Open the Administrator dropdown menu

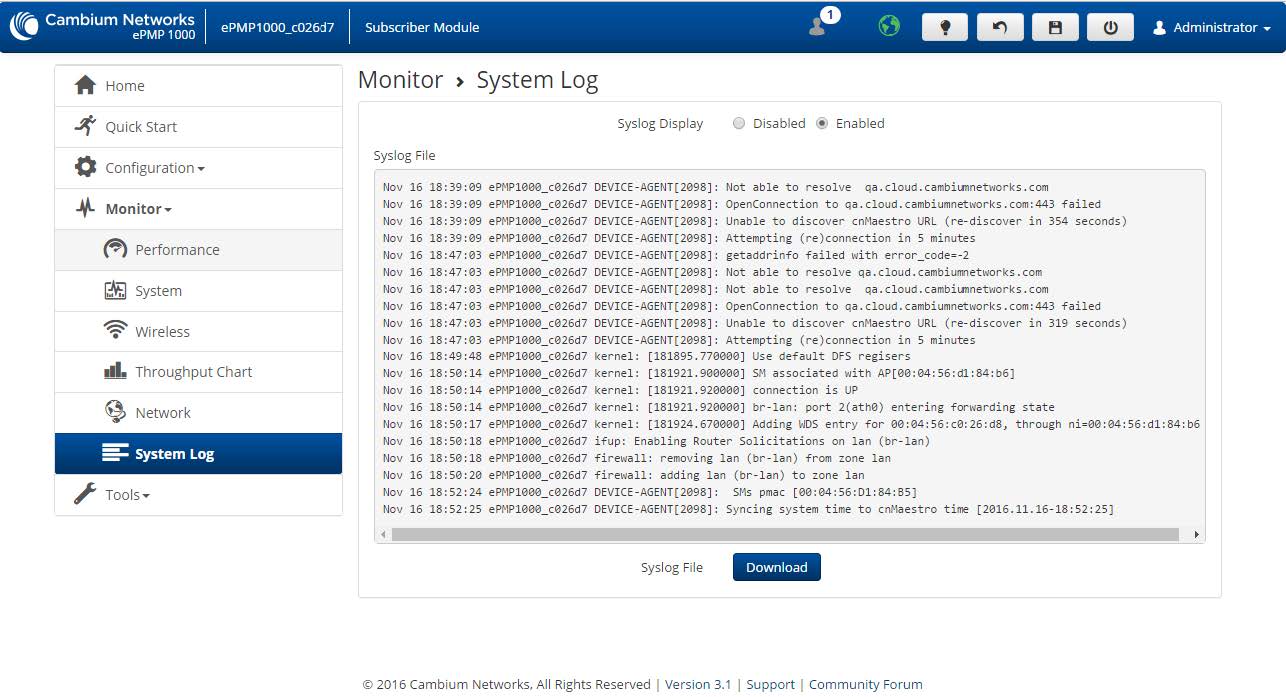click(1212, 28)
